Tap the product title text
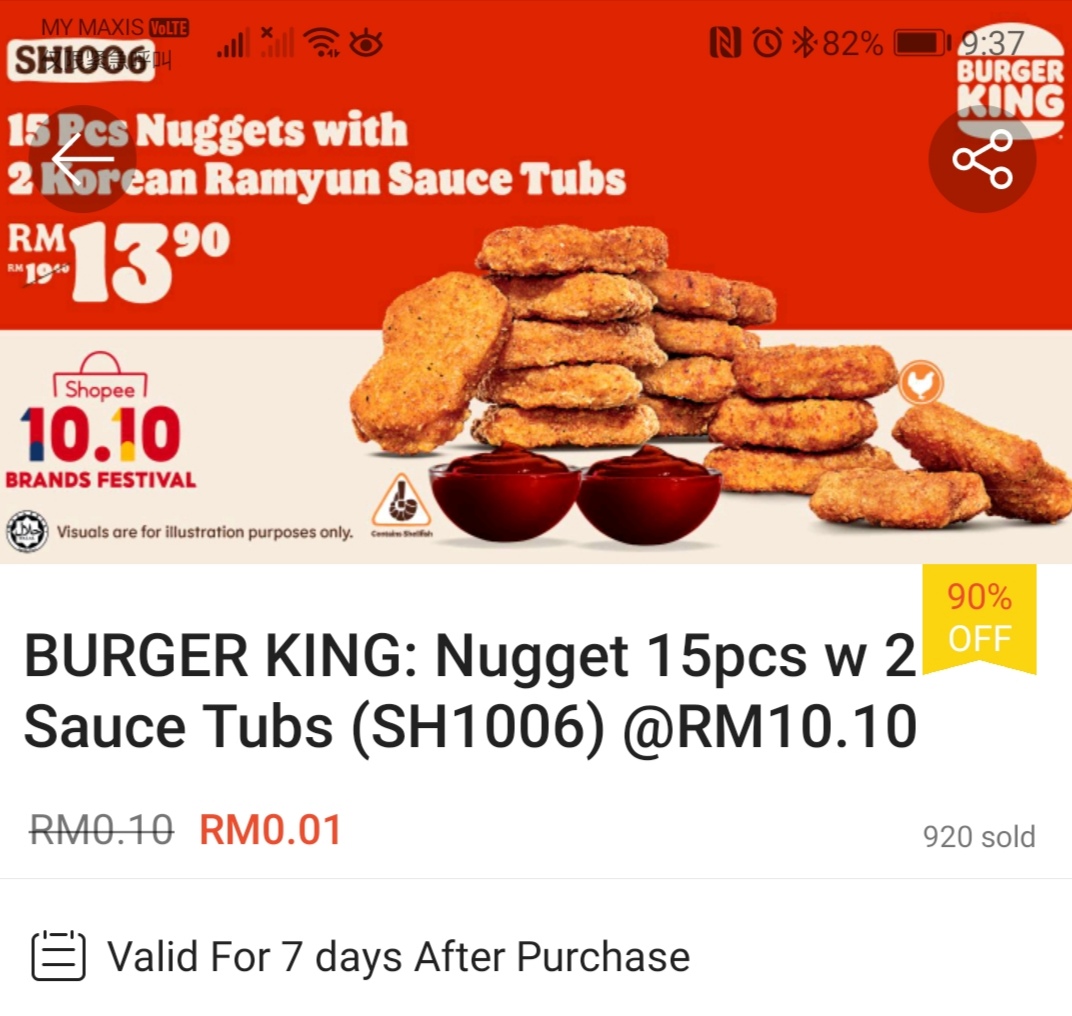The height and width of the screenshot is (1016, 1072). point(470,690)
